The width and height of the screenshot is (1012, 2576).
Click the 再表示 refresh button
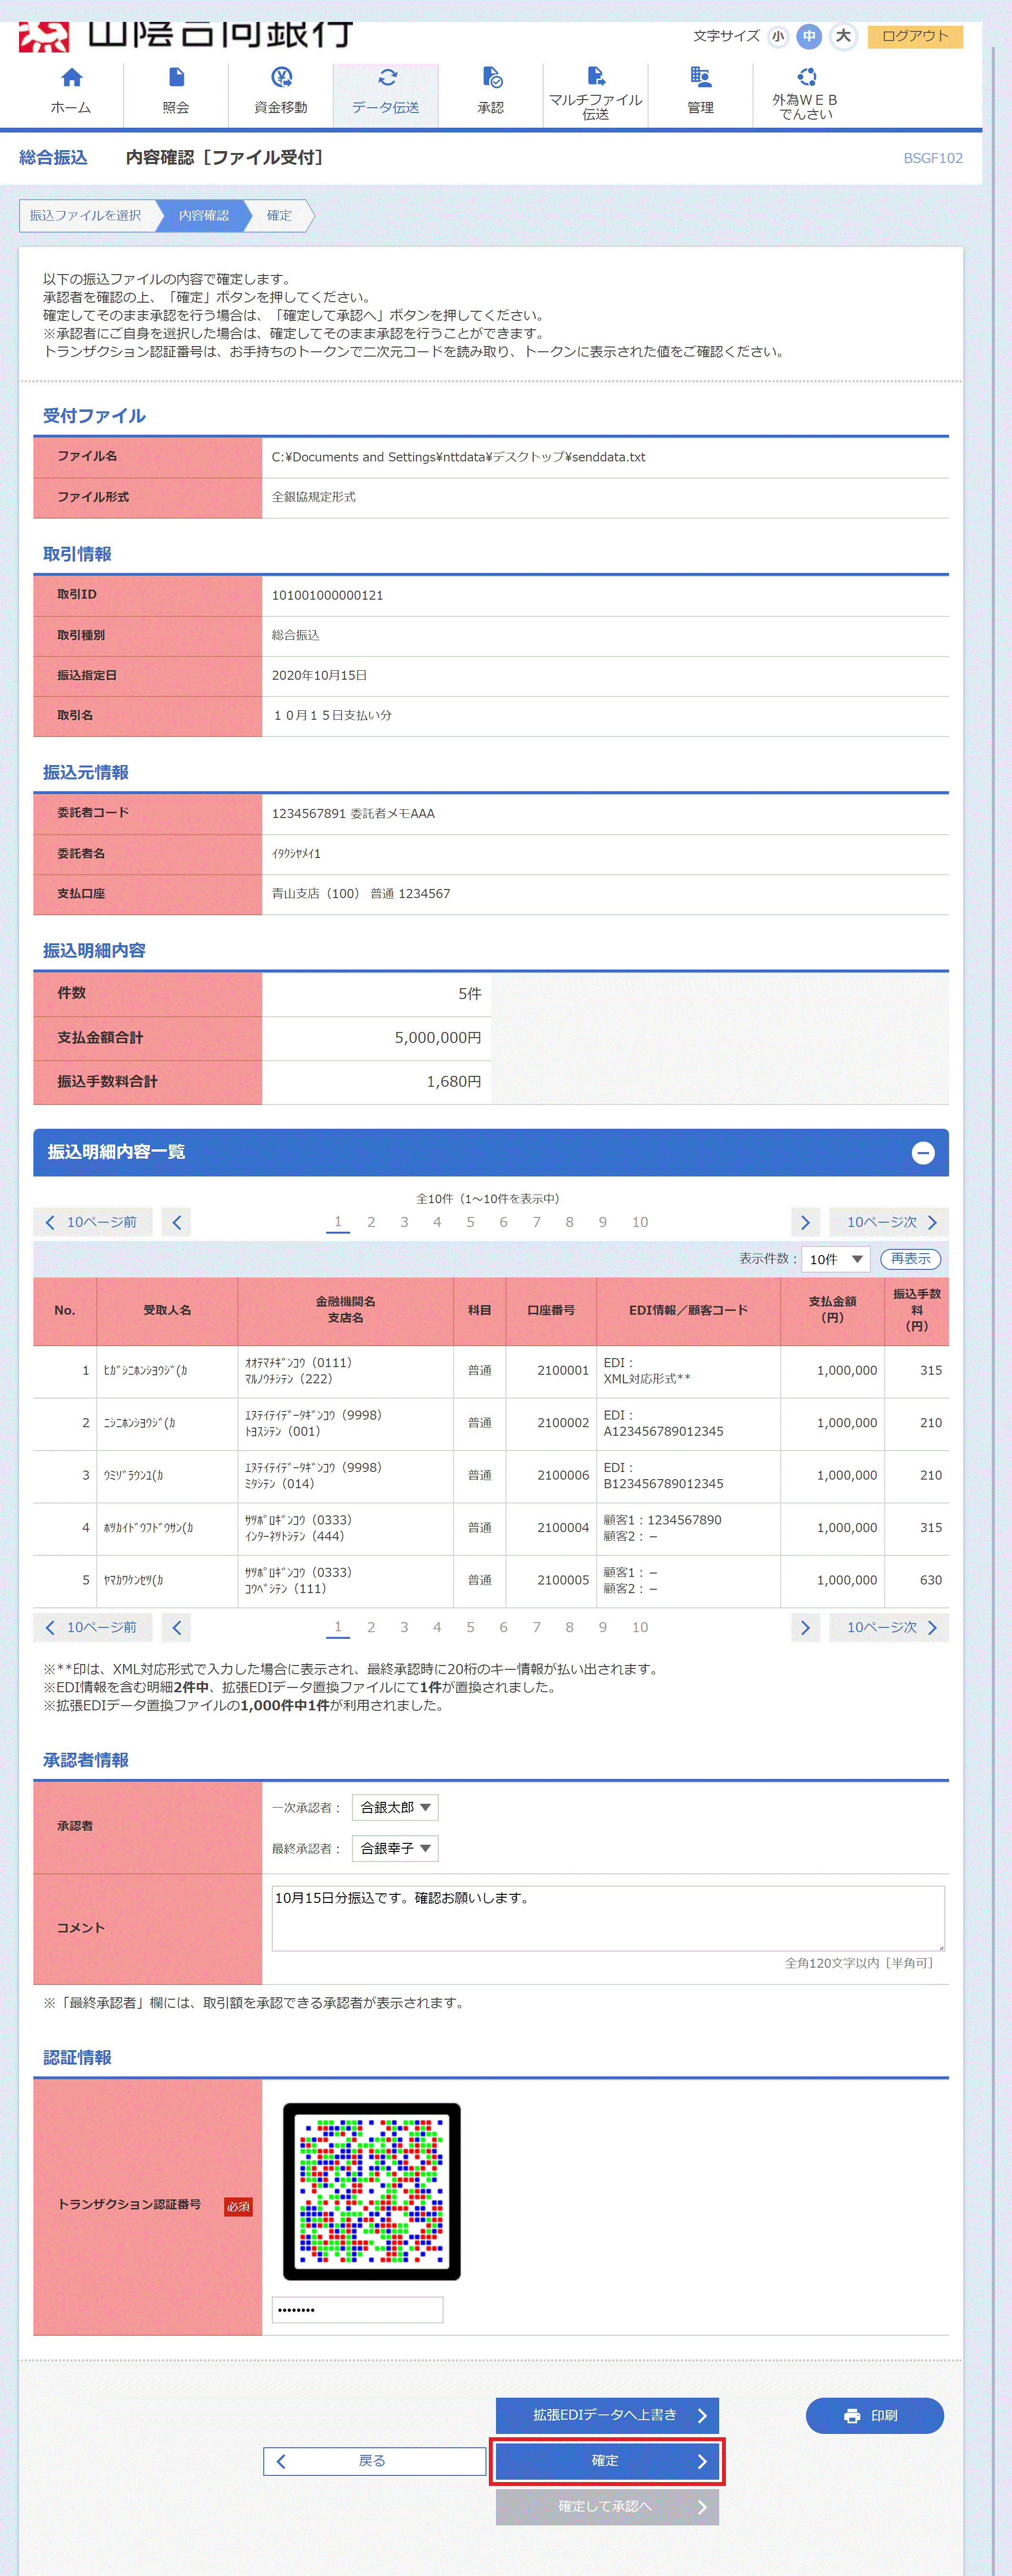coord(911,1259)
